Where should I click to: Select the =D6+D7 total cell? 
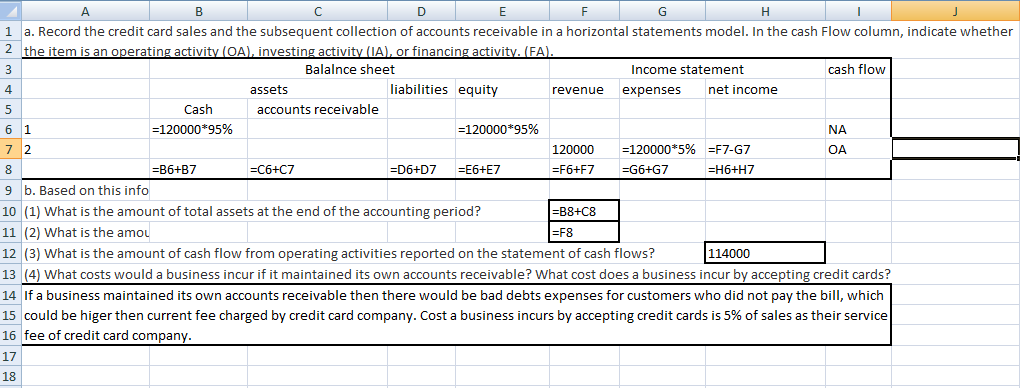point(421,170)
